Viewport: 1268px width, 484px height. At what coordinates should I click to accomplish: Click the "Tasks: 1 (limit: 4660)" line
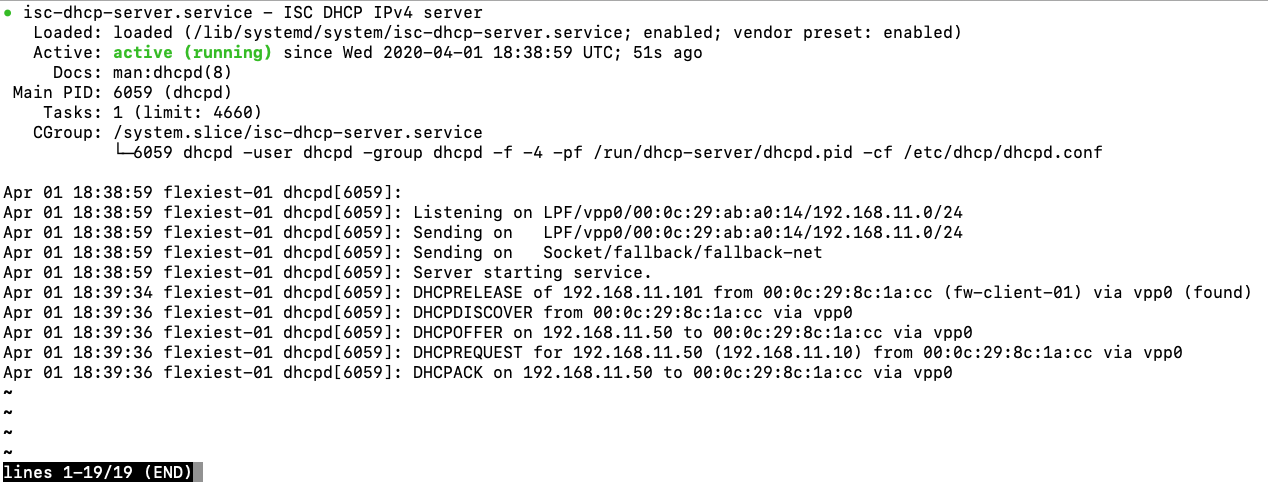pos(152,112)
